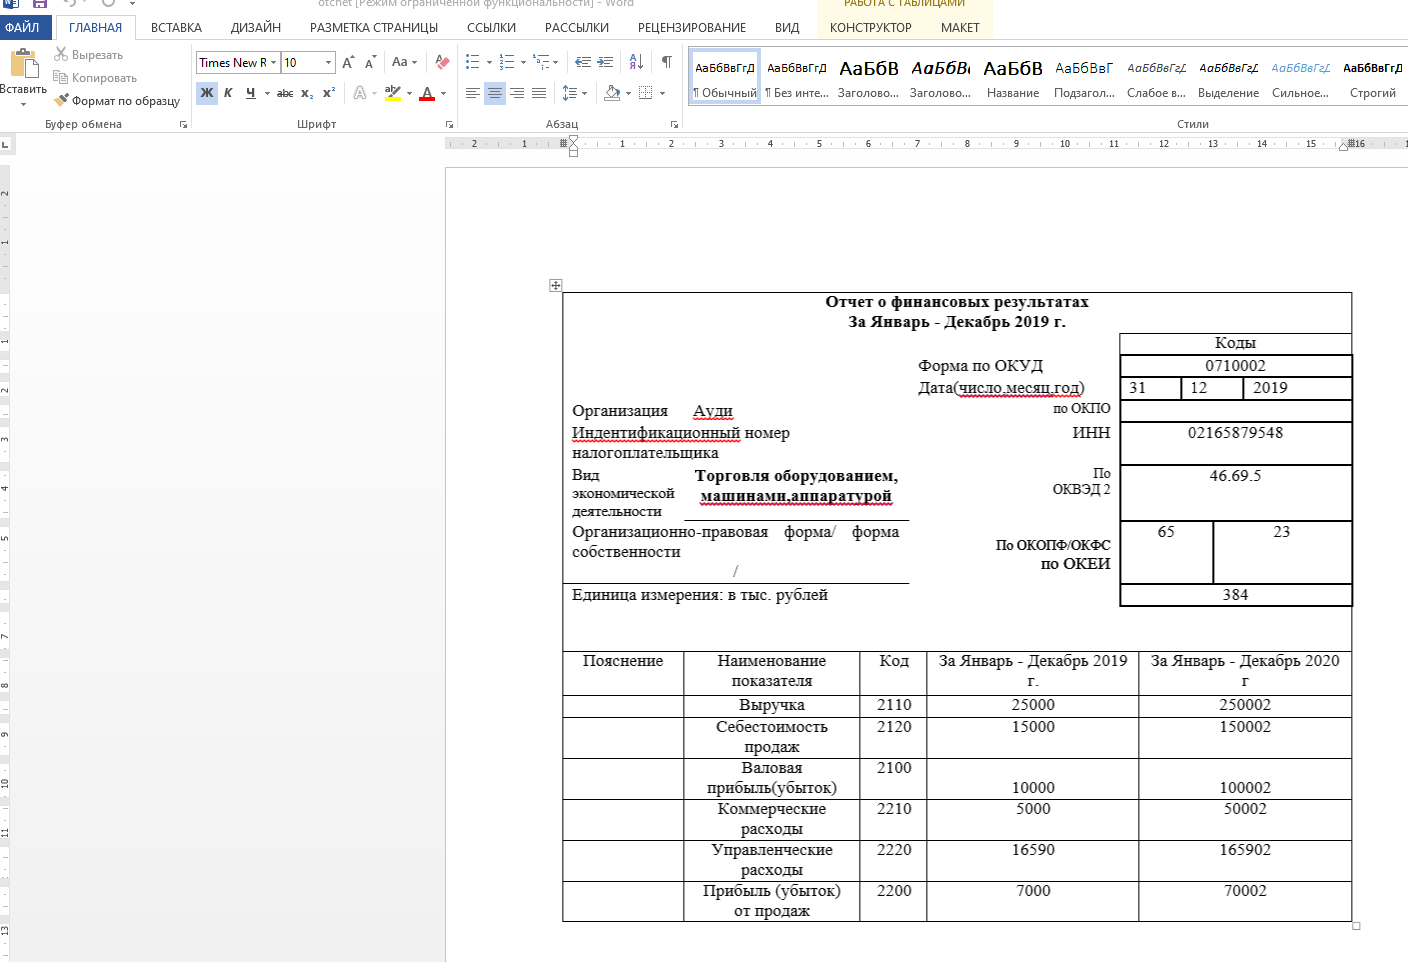The width and height of the screenshot is (1408, 962).
Task: Switch to the РАЗМЕТКА СТРАНИЦЫ tab
Action: click(x=374, y=28)
